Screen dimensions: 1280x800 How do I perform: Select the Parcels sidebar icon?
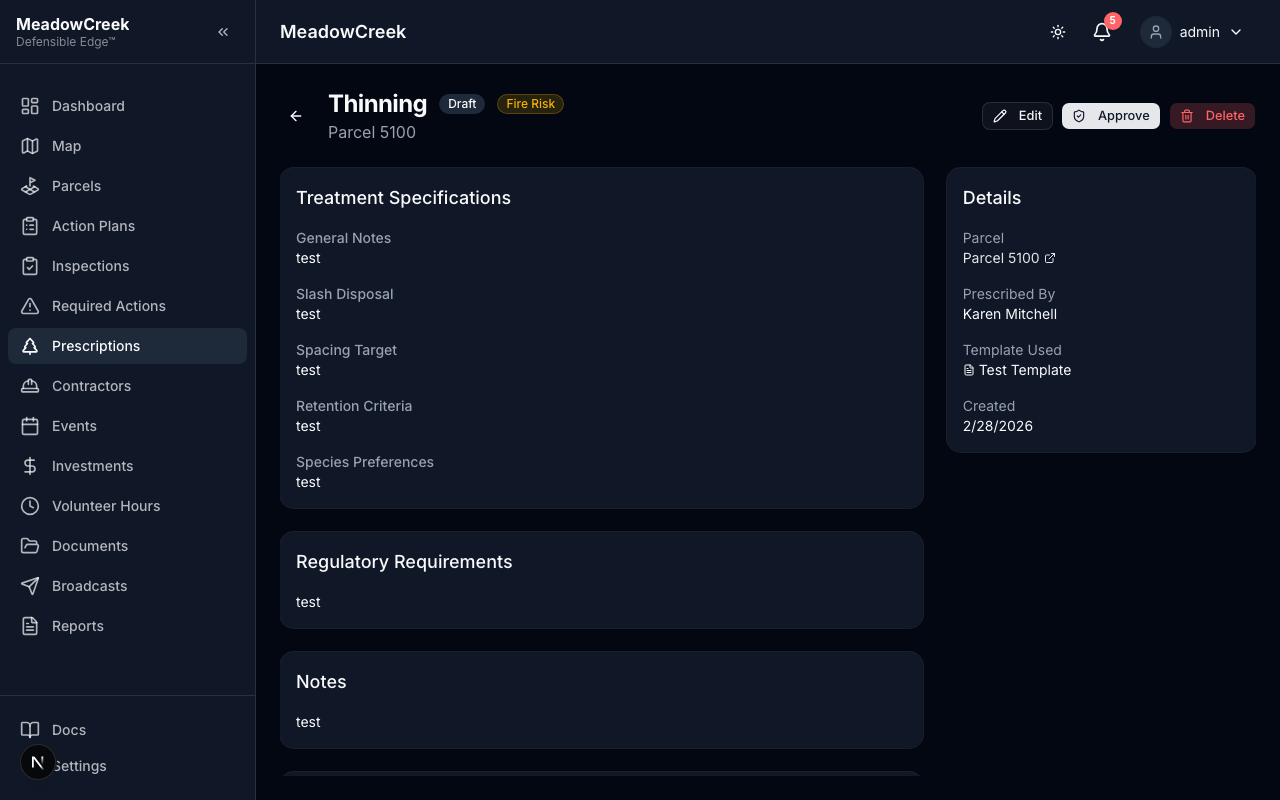tap(30, 186)
